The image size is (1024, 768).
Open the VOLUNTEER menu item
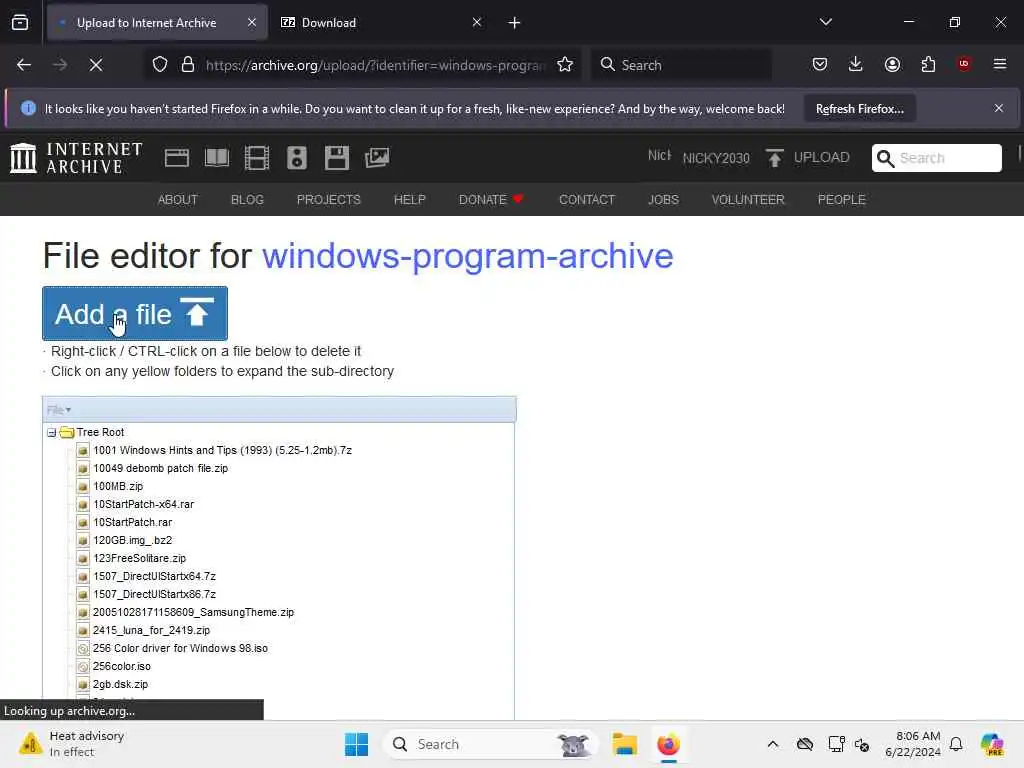point(748,200)
